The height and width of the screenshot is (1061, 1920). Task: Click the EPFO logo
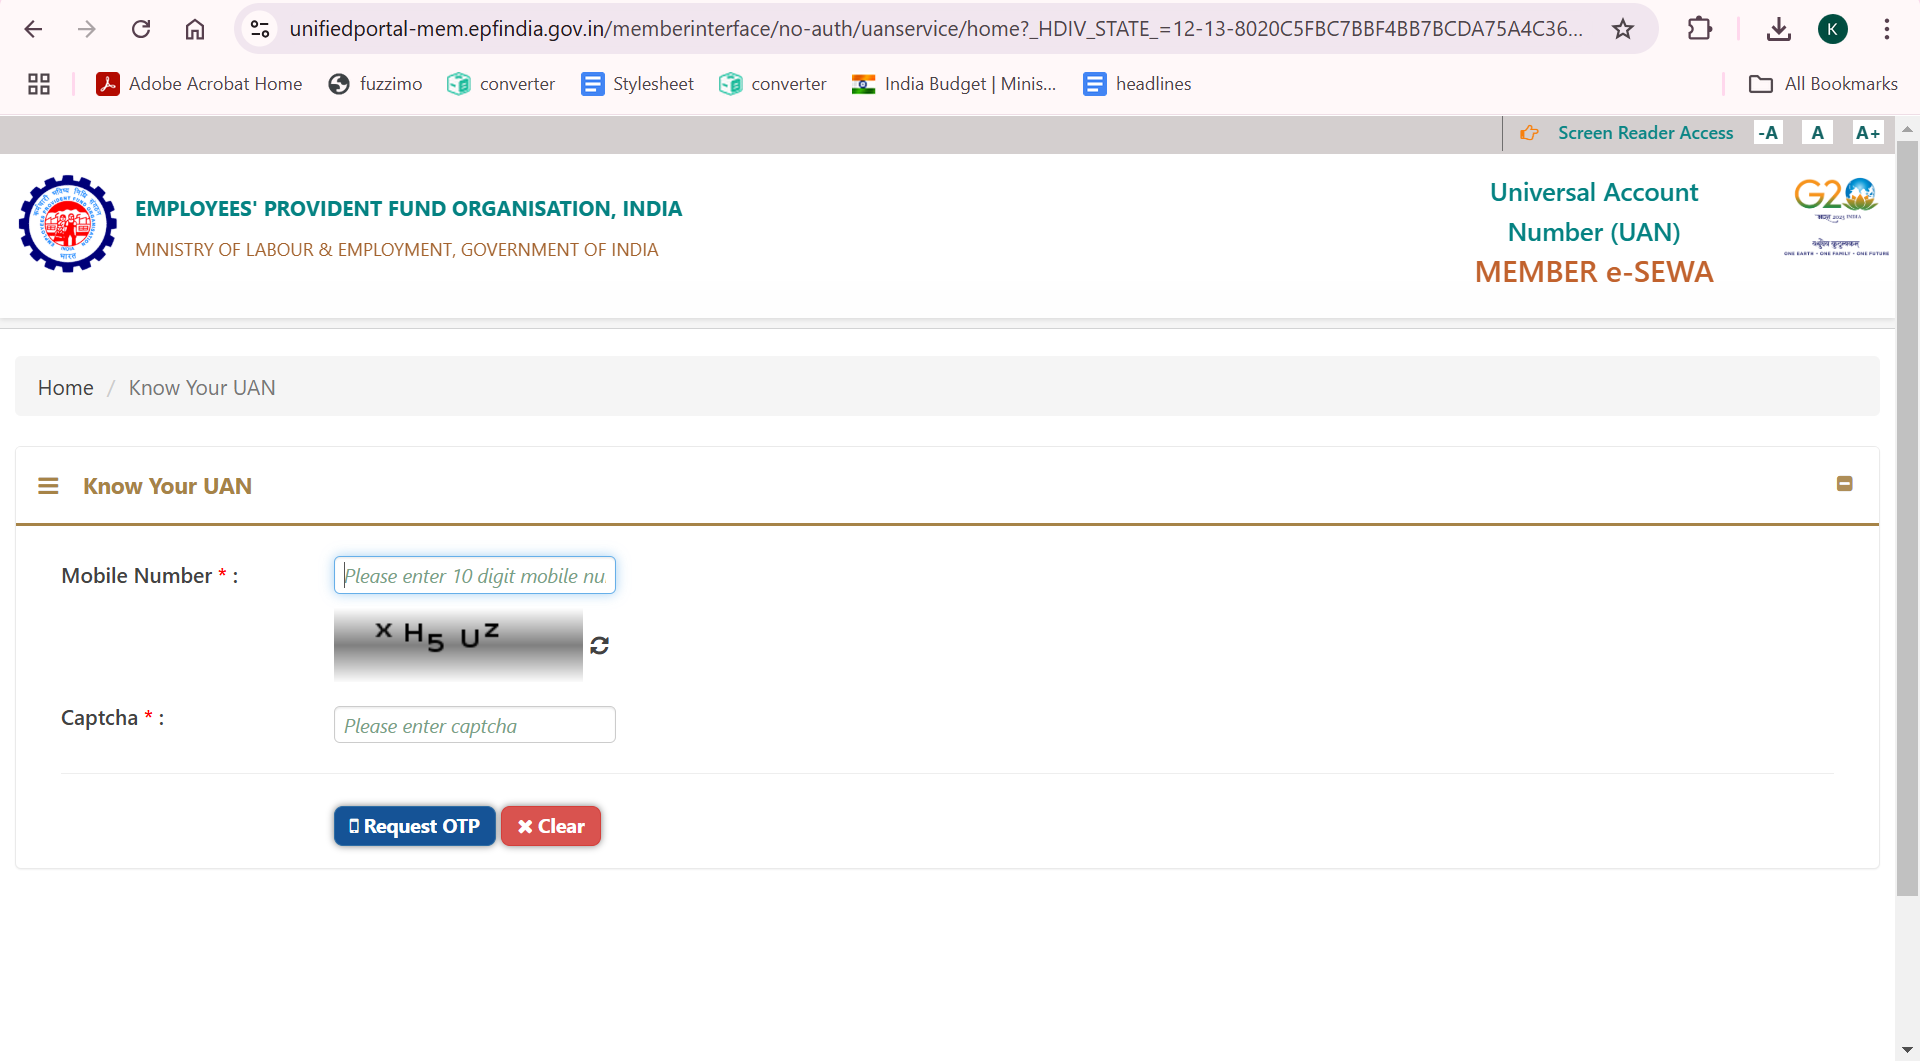(66, 223)
